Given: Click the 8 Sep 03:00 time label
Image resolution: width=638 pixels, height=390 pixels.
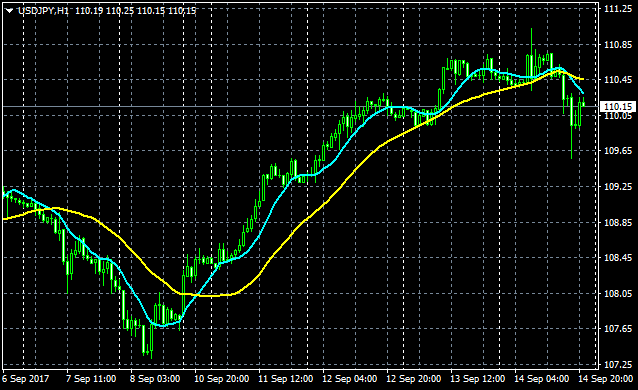Looking at the screenshot, I should (x=155, y=379).
